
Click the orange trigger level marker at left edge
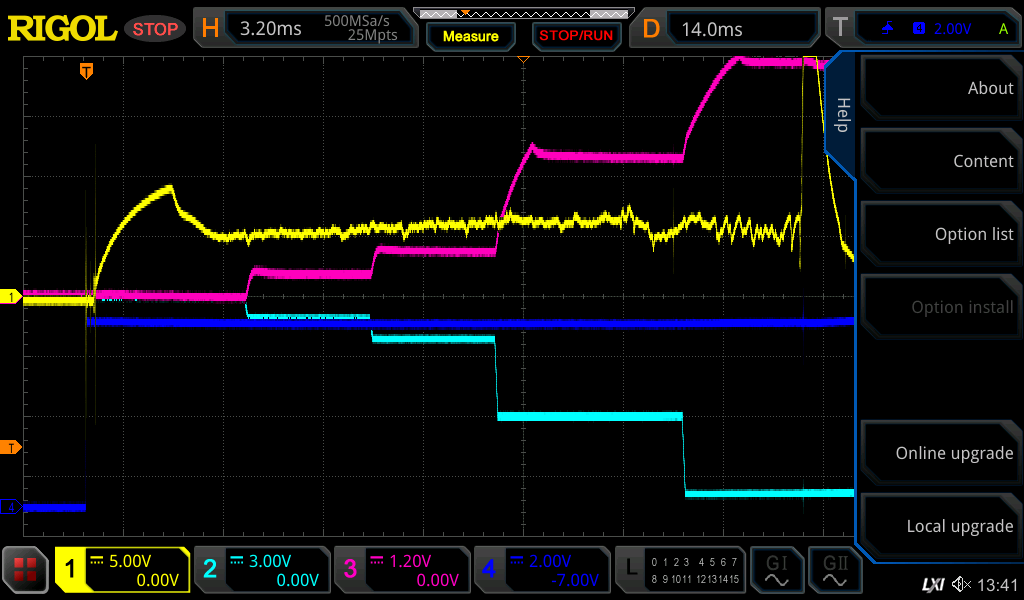coord(11,447)
